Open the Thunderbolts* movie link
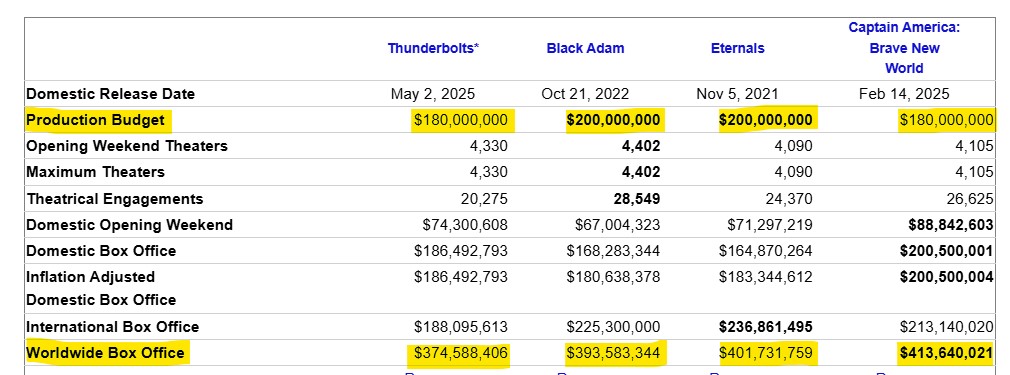1010x375 pixels. coord(433,48)
